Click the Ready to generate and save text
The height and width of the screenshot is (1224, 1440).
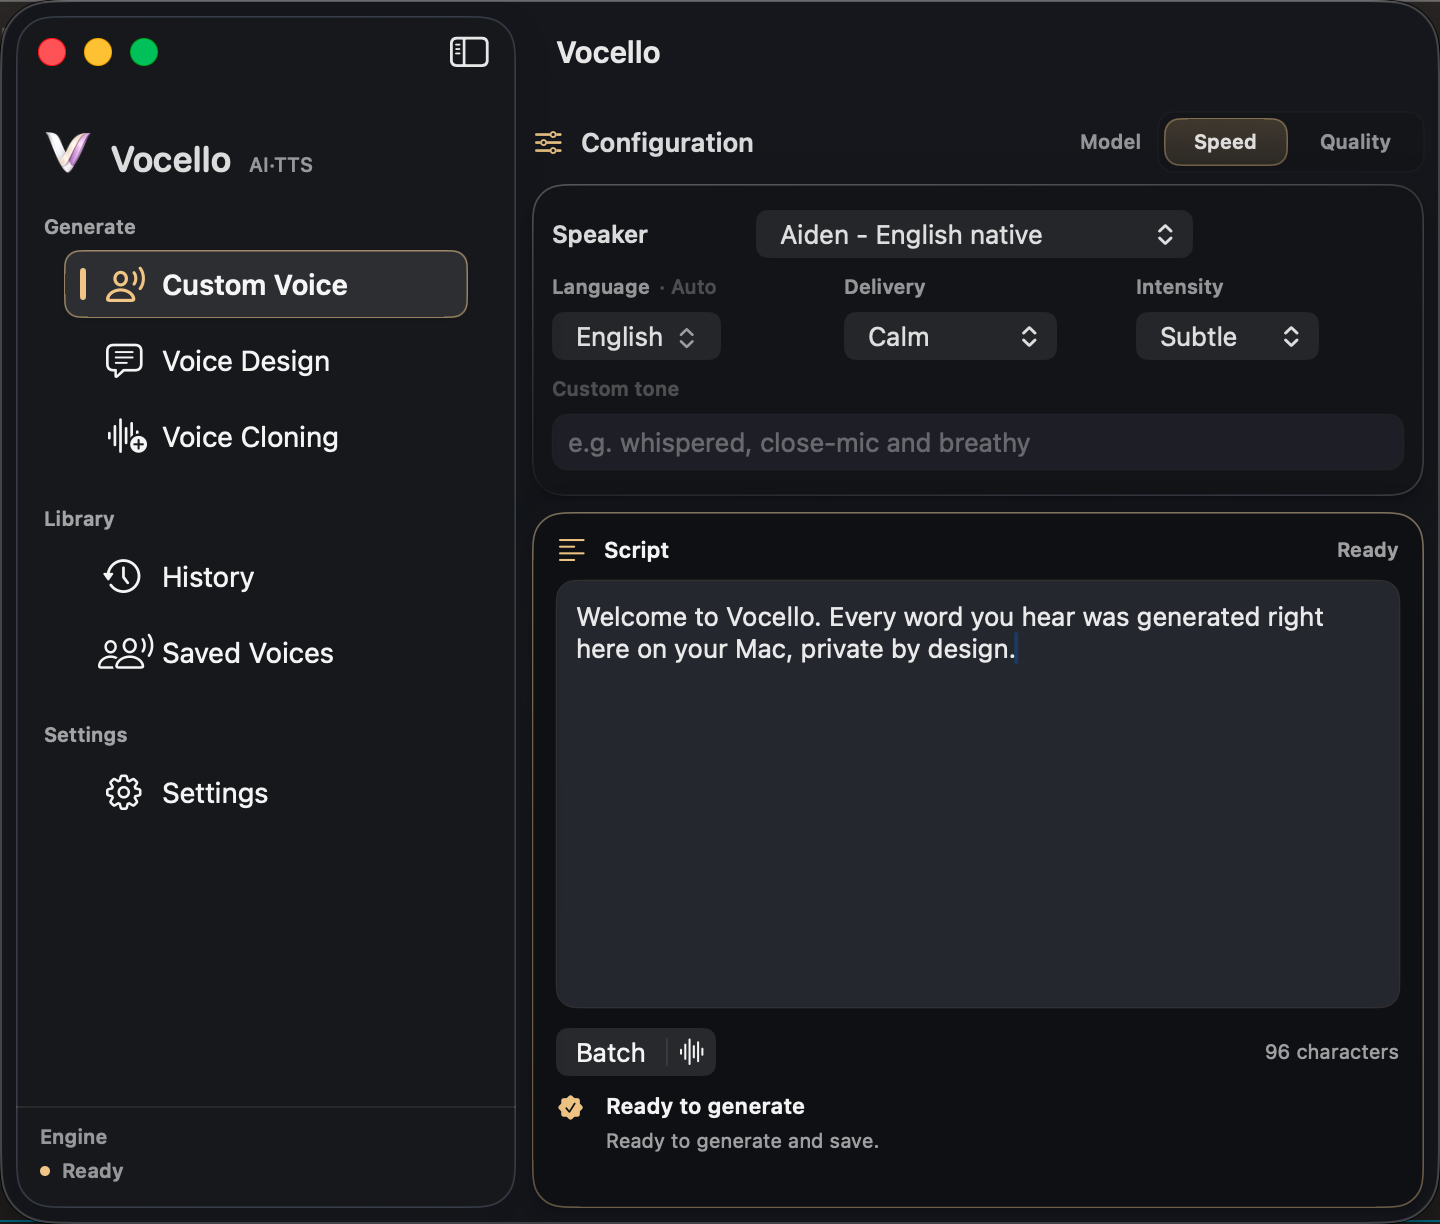click(x=742, y=1141)
